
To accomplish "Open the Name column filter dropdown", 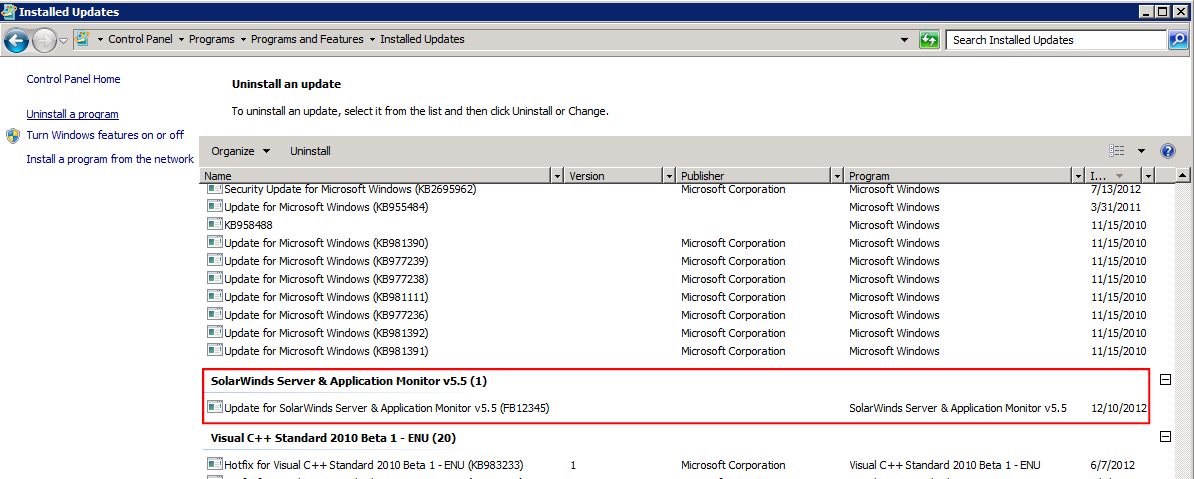I will pos(559,176).
